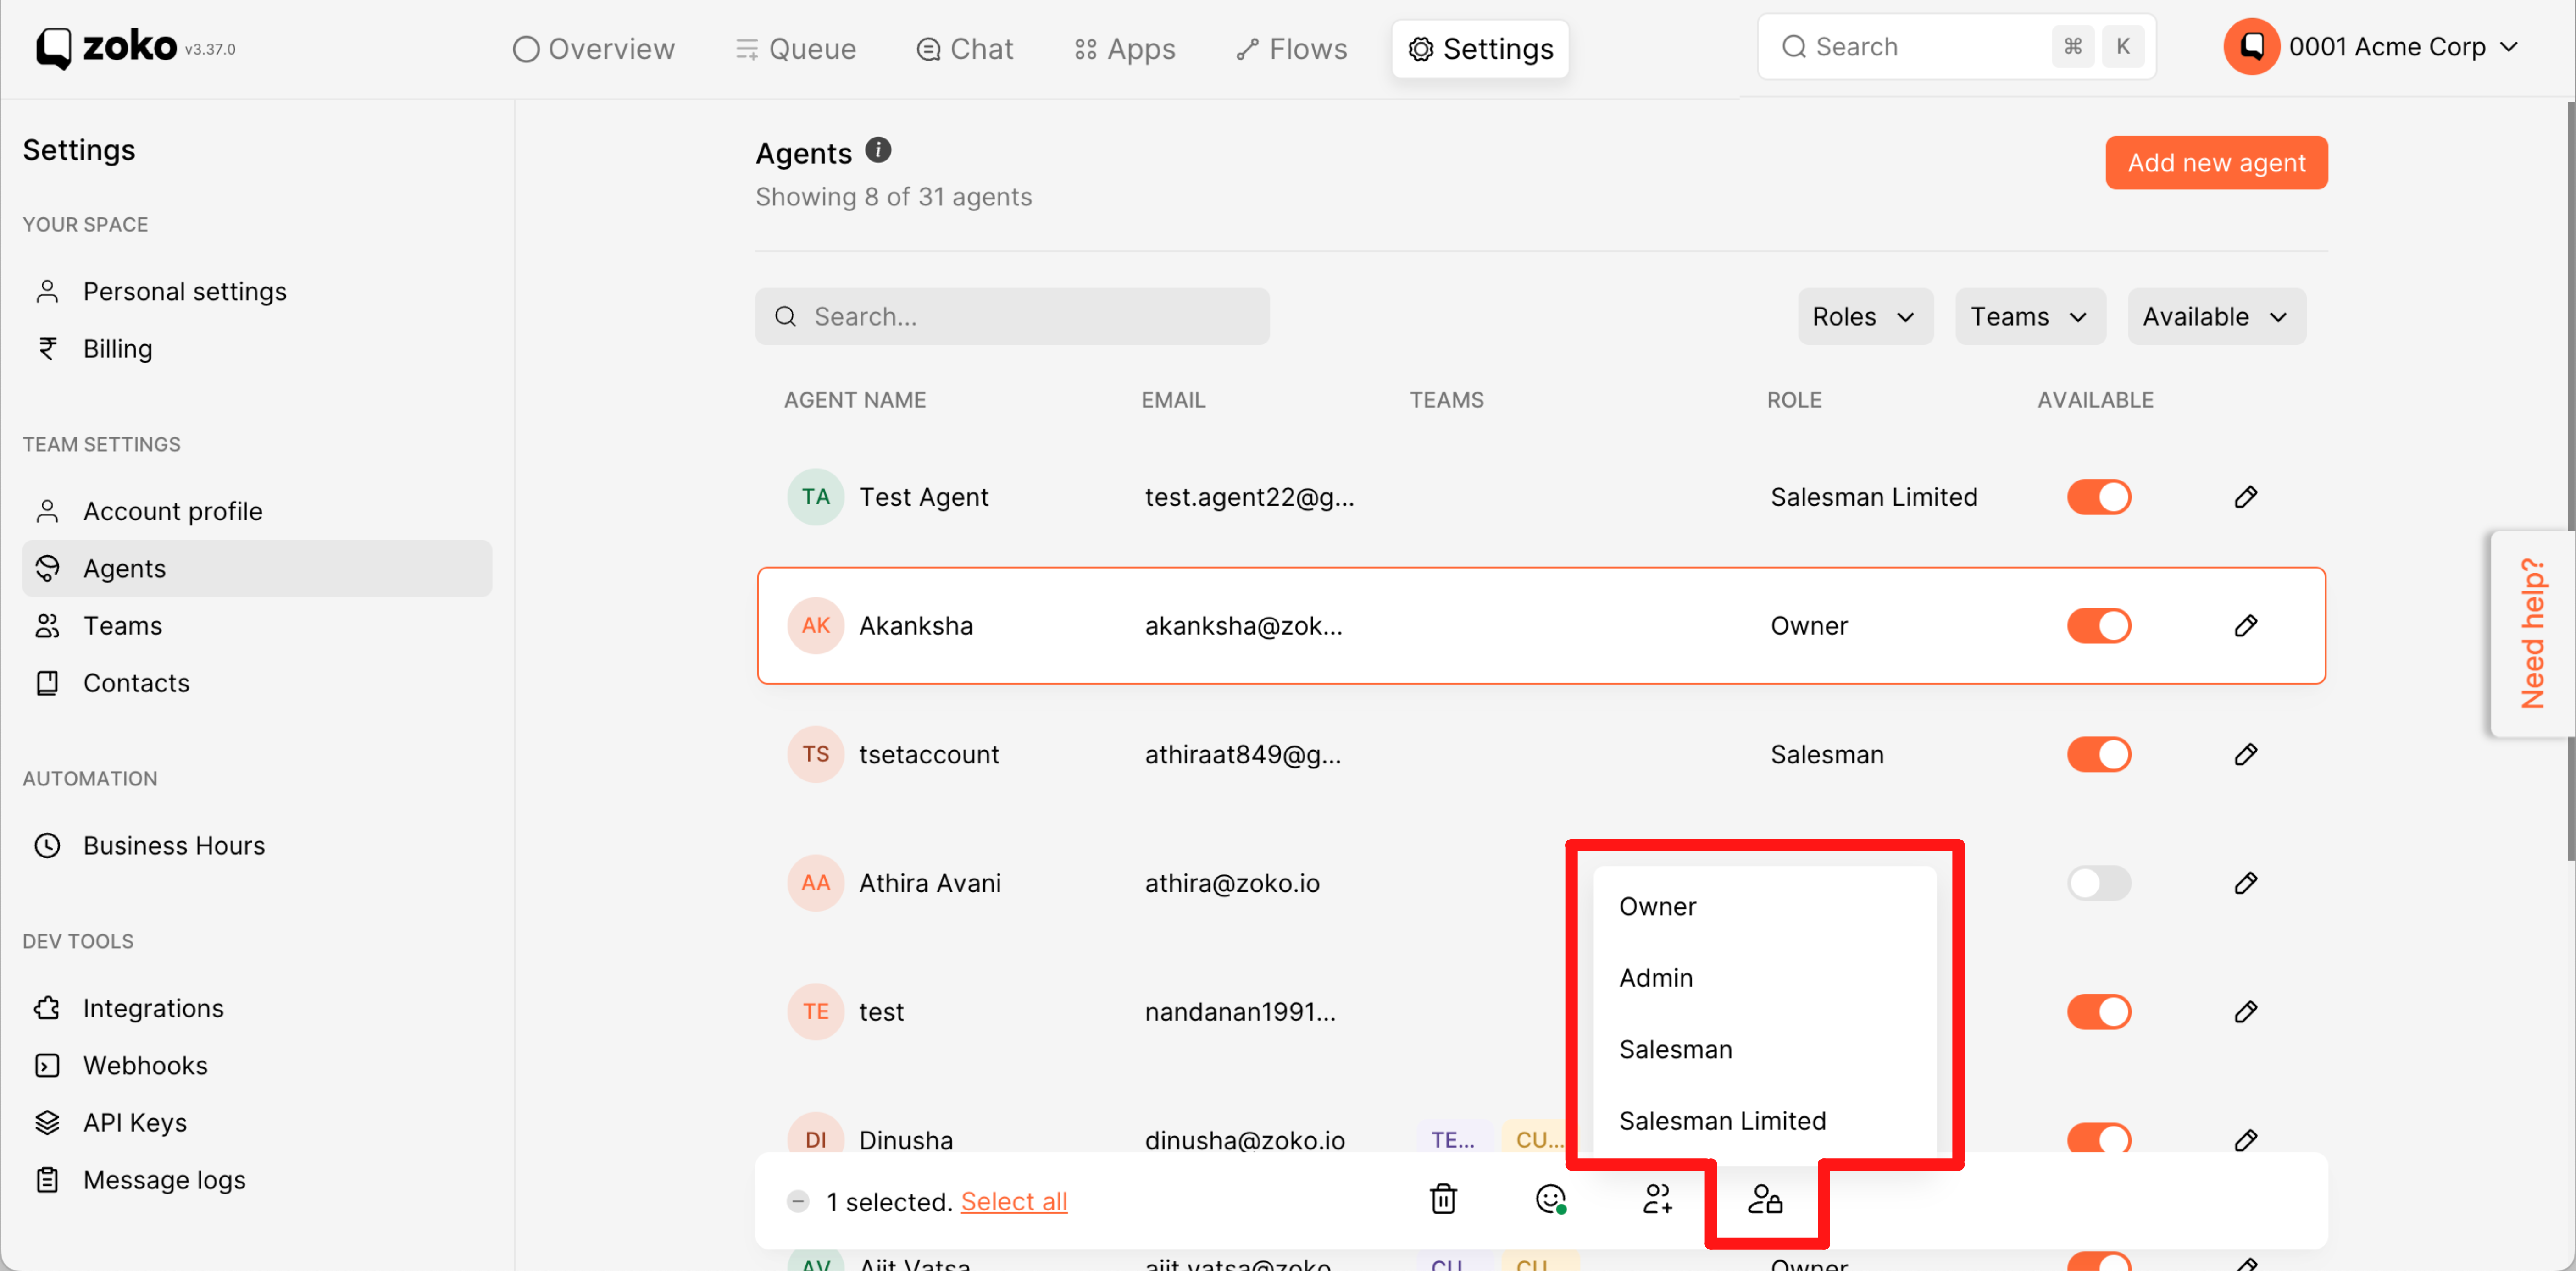
Task: Enable availability for Athira Avani
Action: click(x=2099, y=883)
